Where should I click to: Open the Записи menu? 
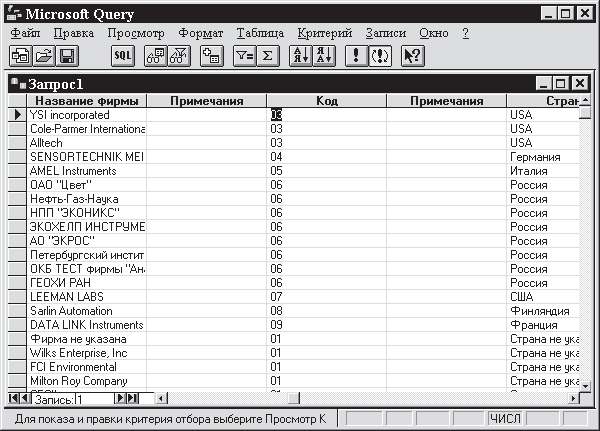point(386,33)
